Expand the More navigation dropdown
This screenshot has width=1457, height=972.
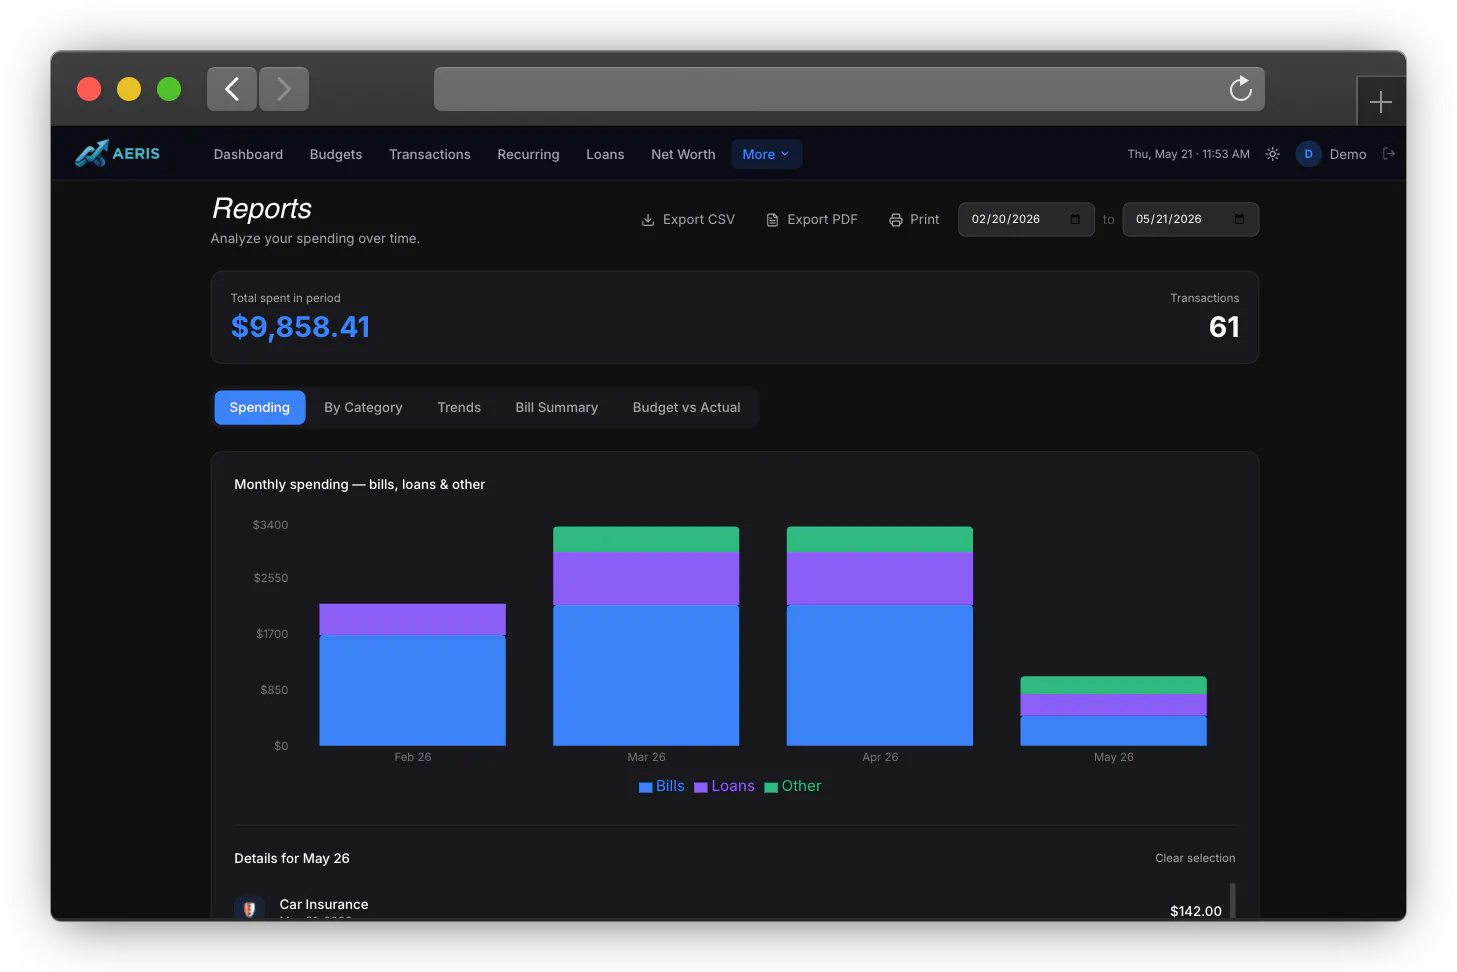tap(766, 154)
